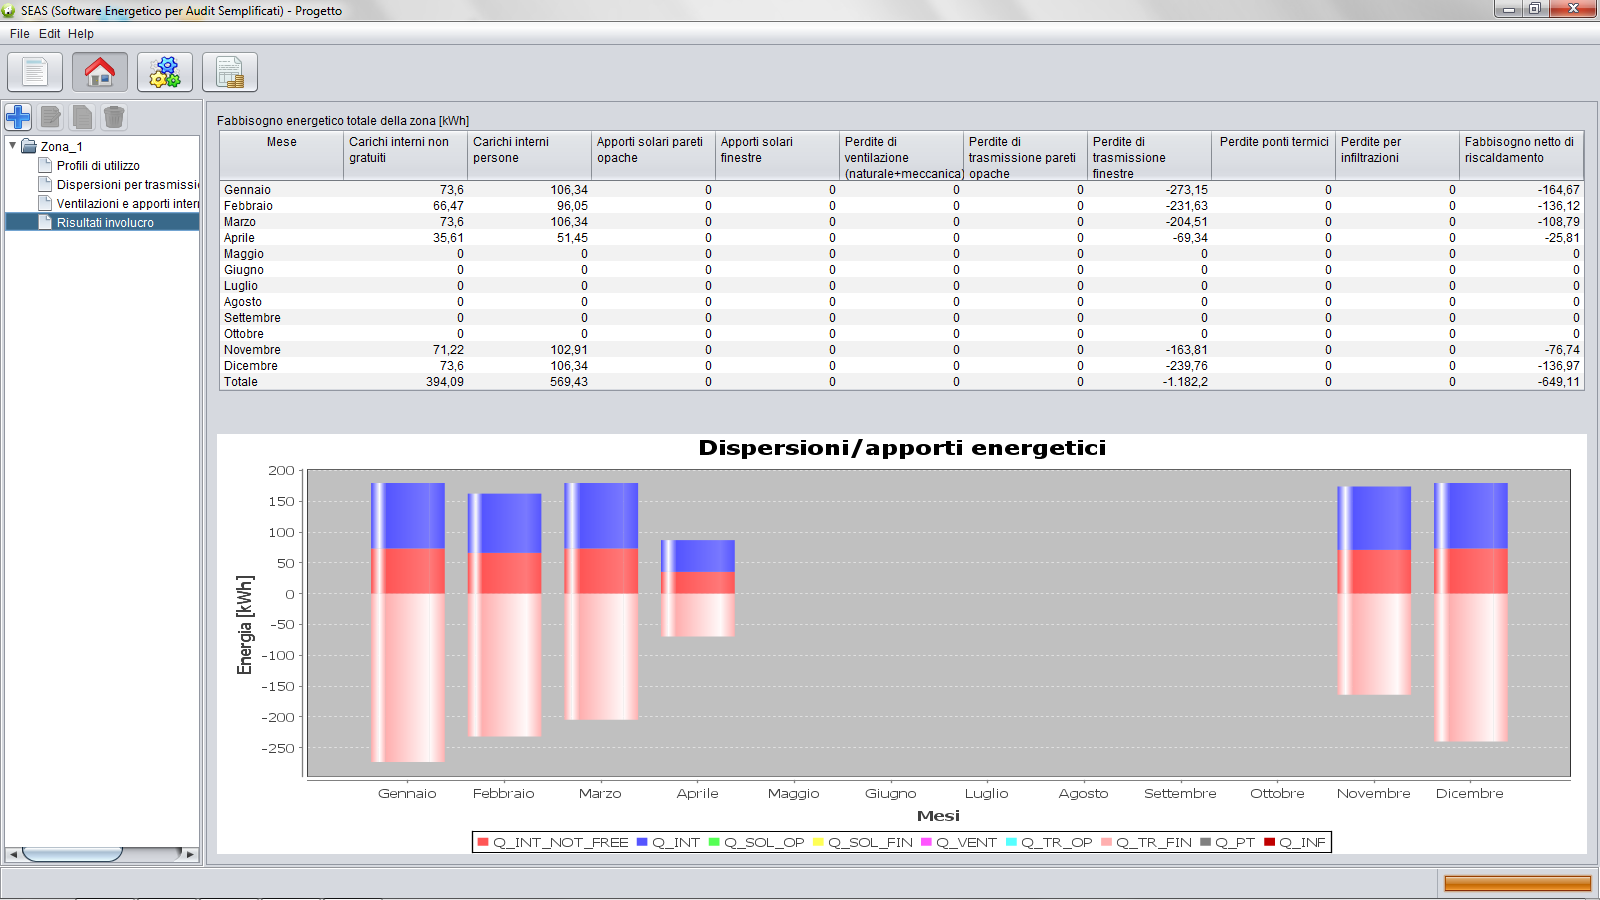
Task: Click the left panel horizontal scrollbar thumb
Action: [x=72, y=854]
